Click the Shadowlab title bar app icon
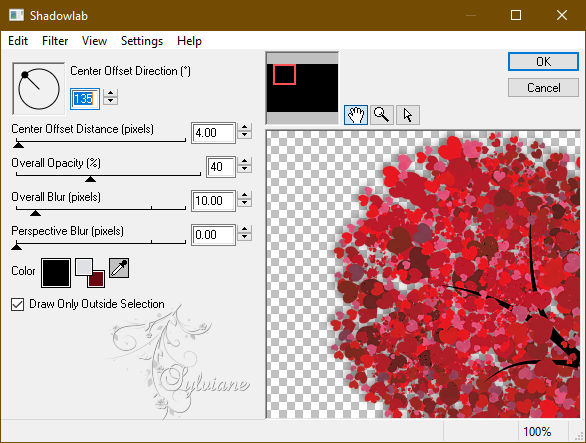This screenshot has height=443, width=586. tap(16, 15)
